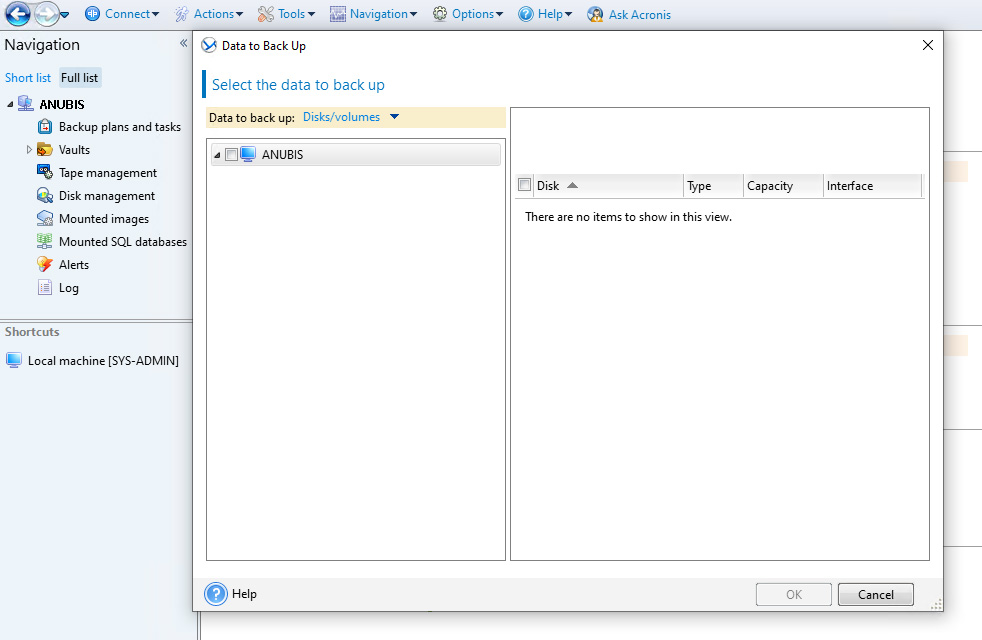
Task: Click the Log document icon
Action: (44, 287)
